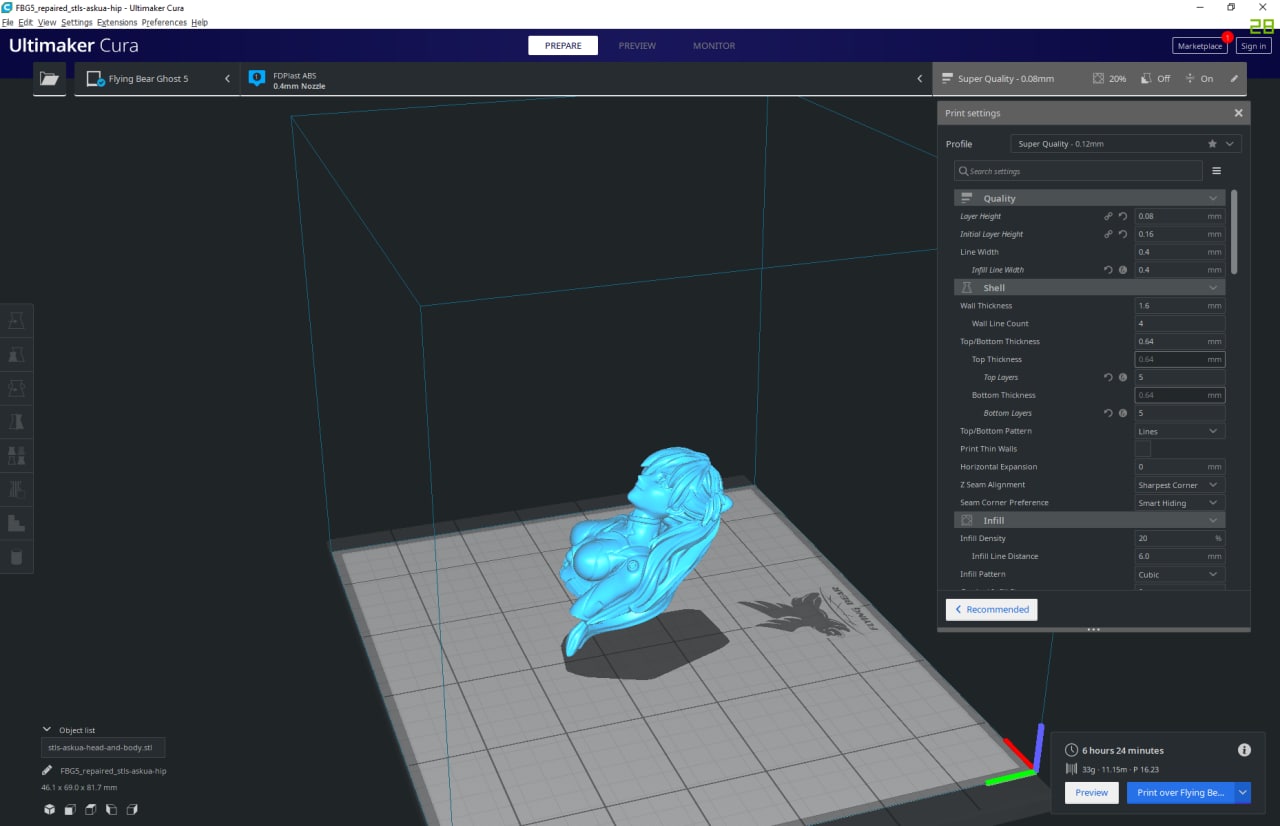The width and height of the screenshot is (1280, 826).
Task: Open file using the folder icon
Action: [x=49, y=78]
